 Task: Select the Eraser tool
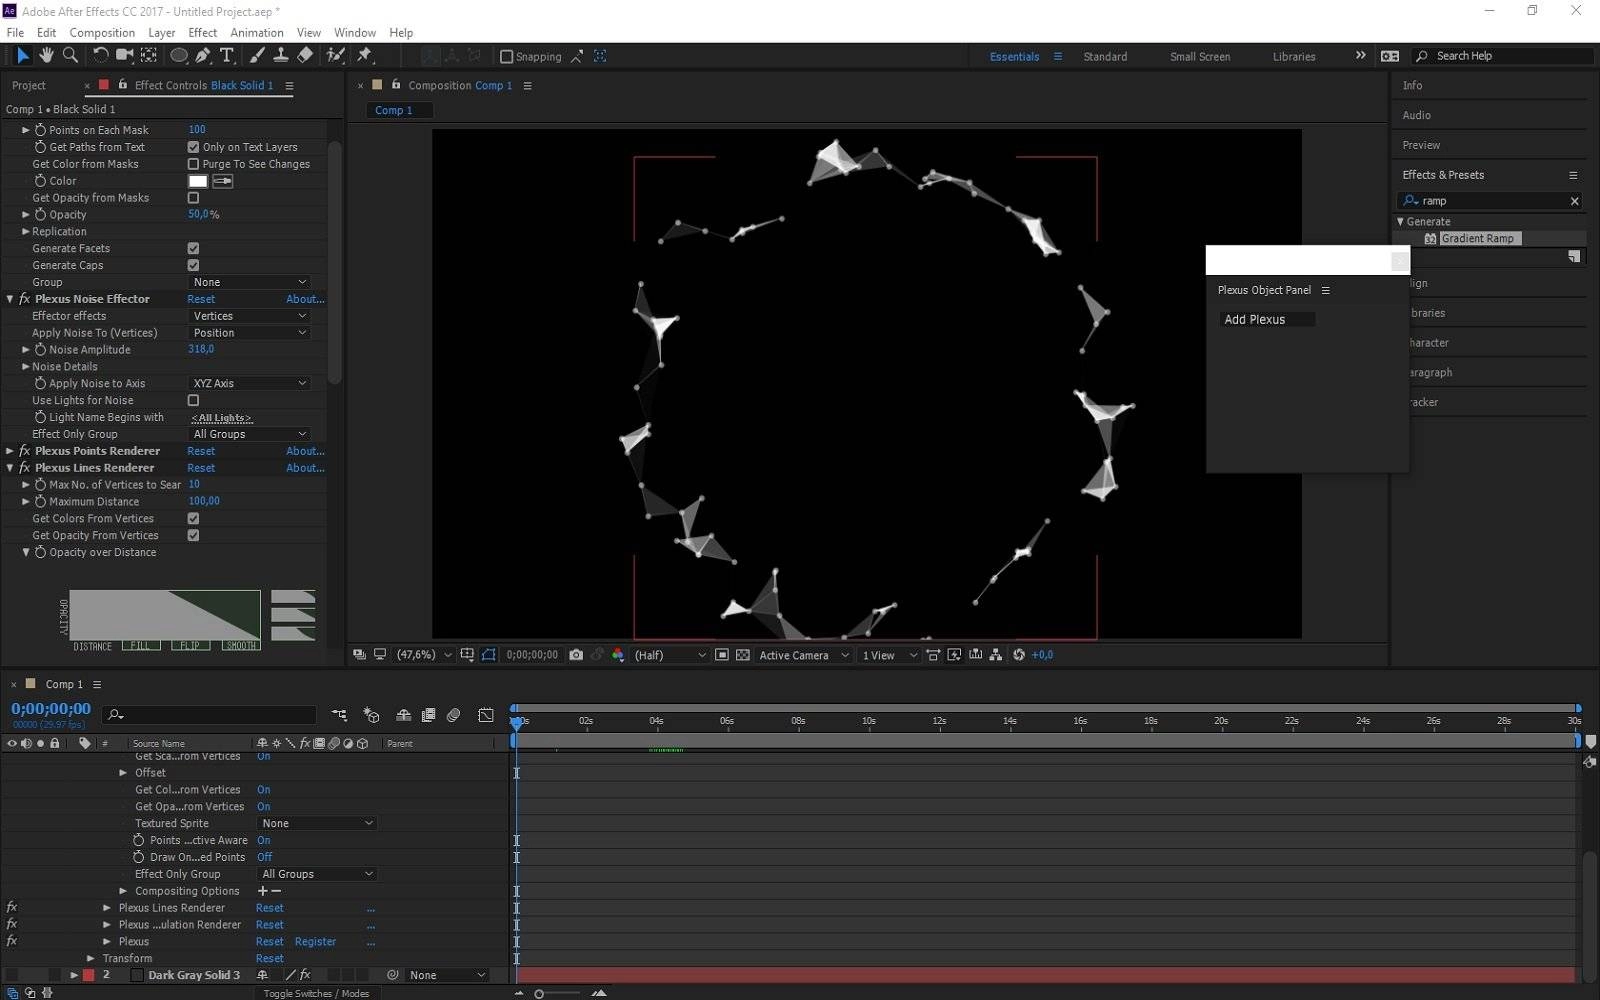pos(305,56)
